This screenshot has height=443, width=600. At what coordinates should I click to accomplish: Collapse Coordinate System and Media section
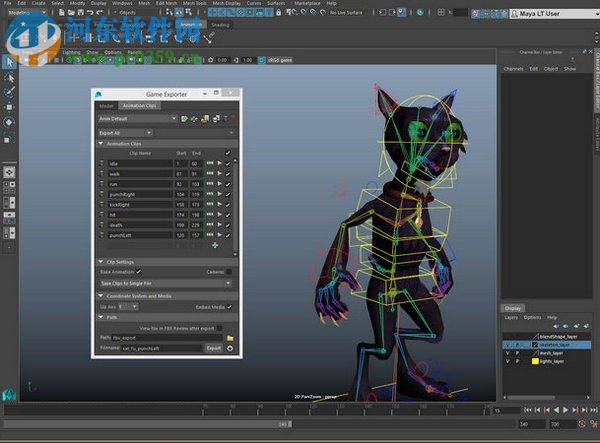point(101,296)
